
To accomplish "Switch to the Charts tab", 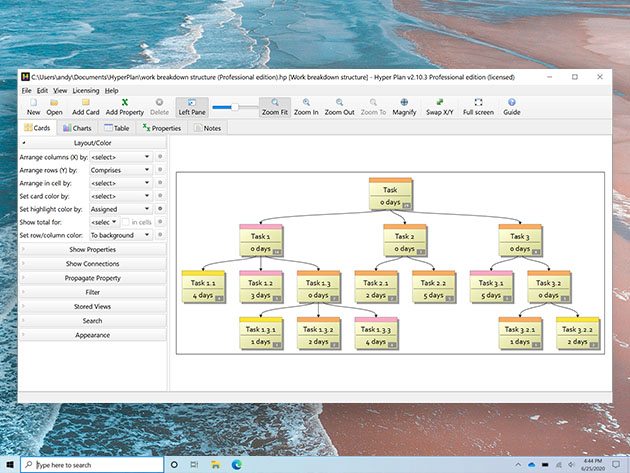I will pyautogui.click(x=77, y=128).
